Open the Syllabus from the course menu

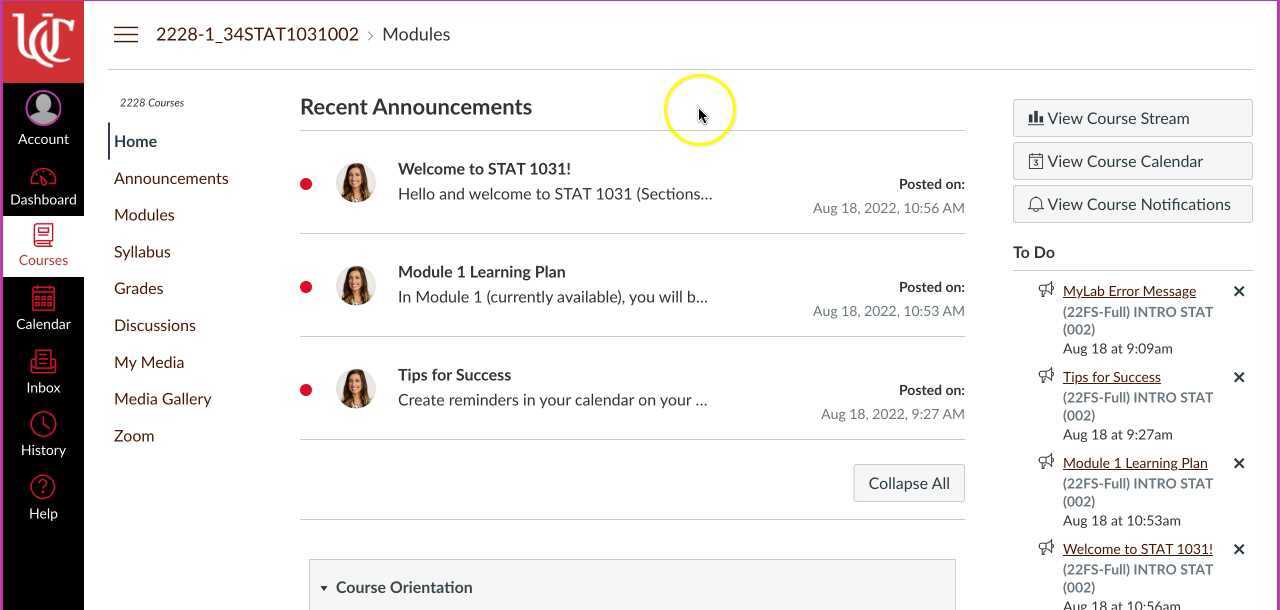pos(142,251)
